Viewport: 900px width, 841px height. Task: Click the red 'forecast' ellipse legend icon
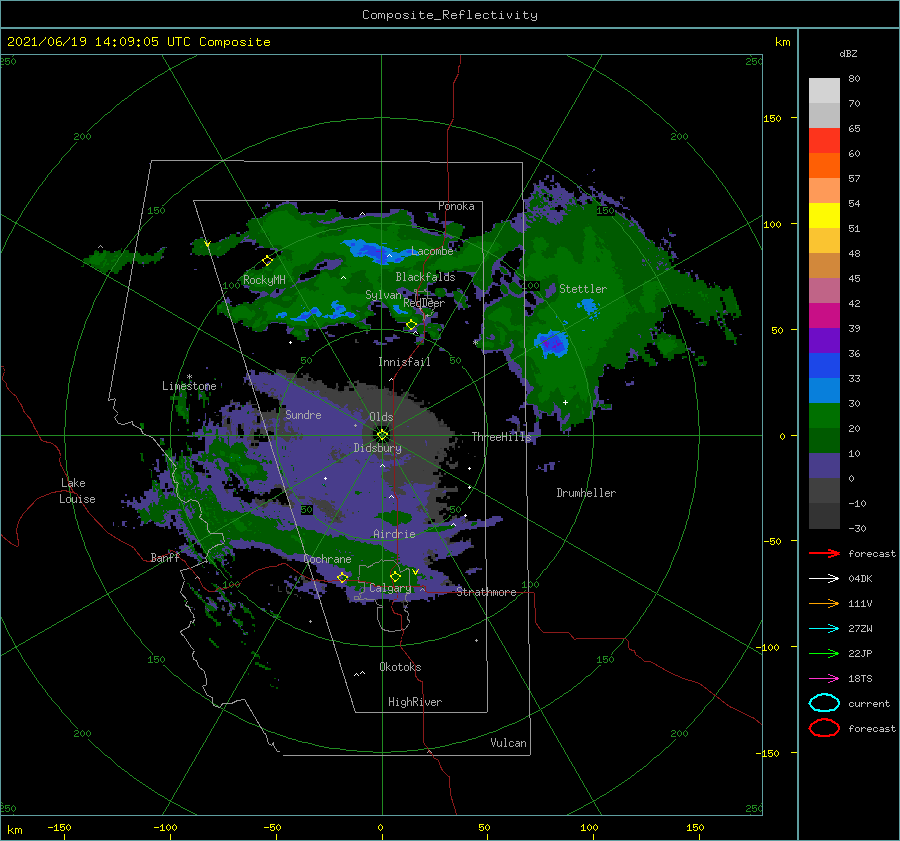click(824, 728)
